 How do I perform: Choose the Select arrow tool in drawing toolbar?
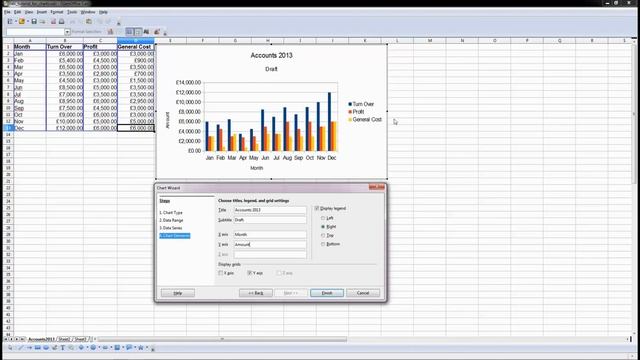coord(10,348)
